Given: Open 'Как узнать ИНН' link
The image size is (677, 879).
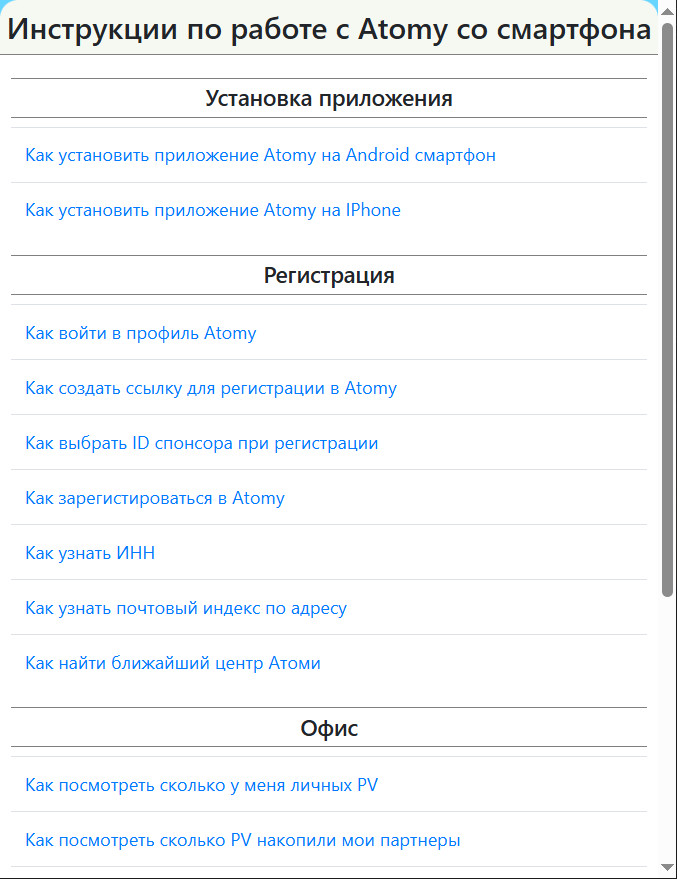Looking at the screenshot, I should click(x=90, y=553).
